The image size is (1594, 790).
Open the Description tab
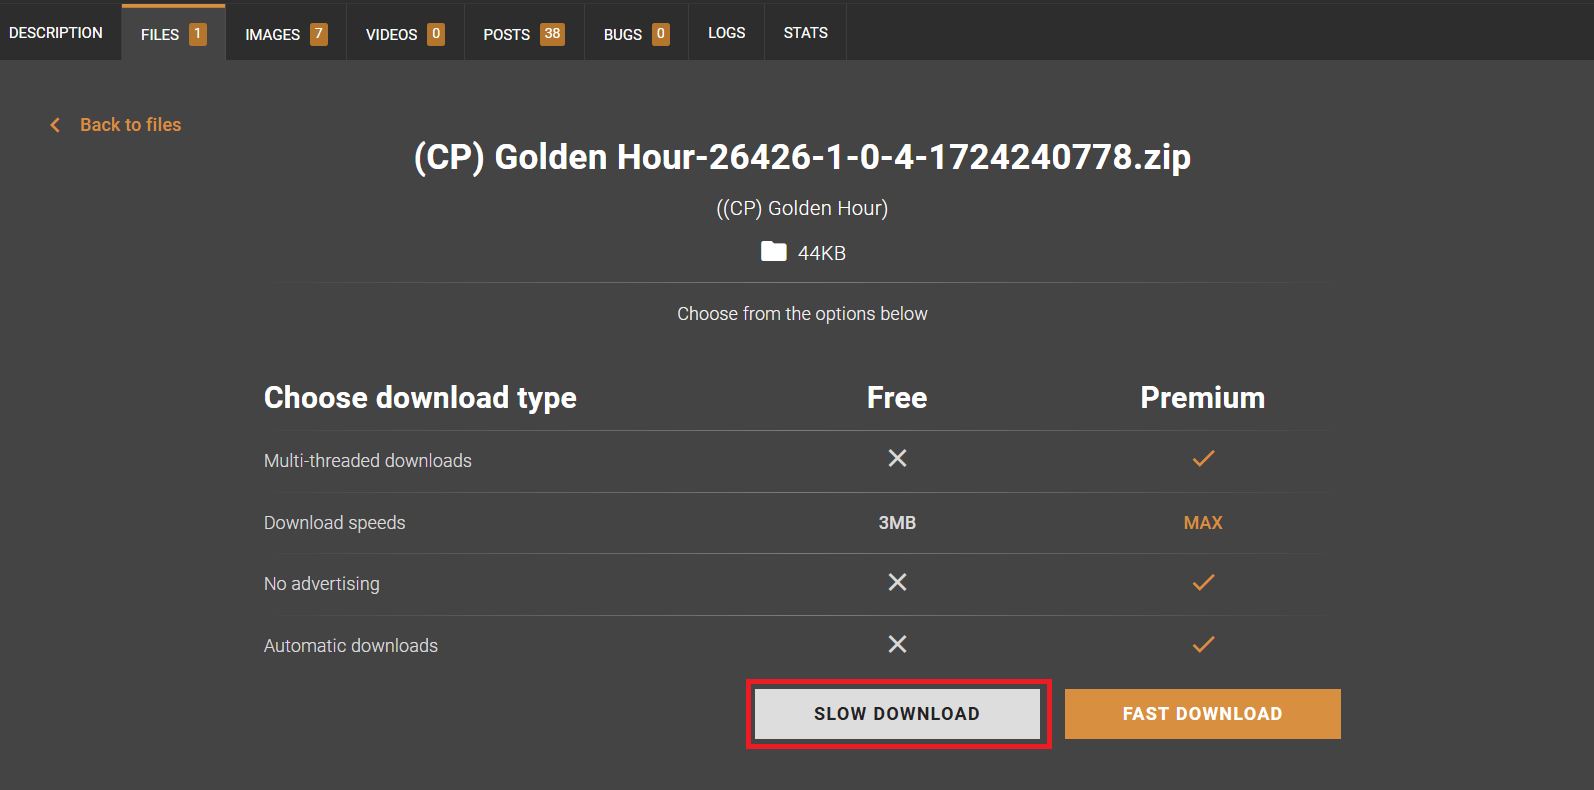[x=56, y=33]
